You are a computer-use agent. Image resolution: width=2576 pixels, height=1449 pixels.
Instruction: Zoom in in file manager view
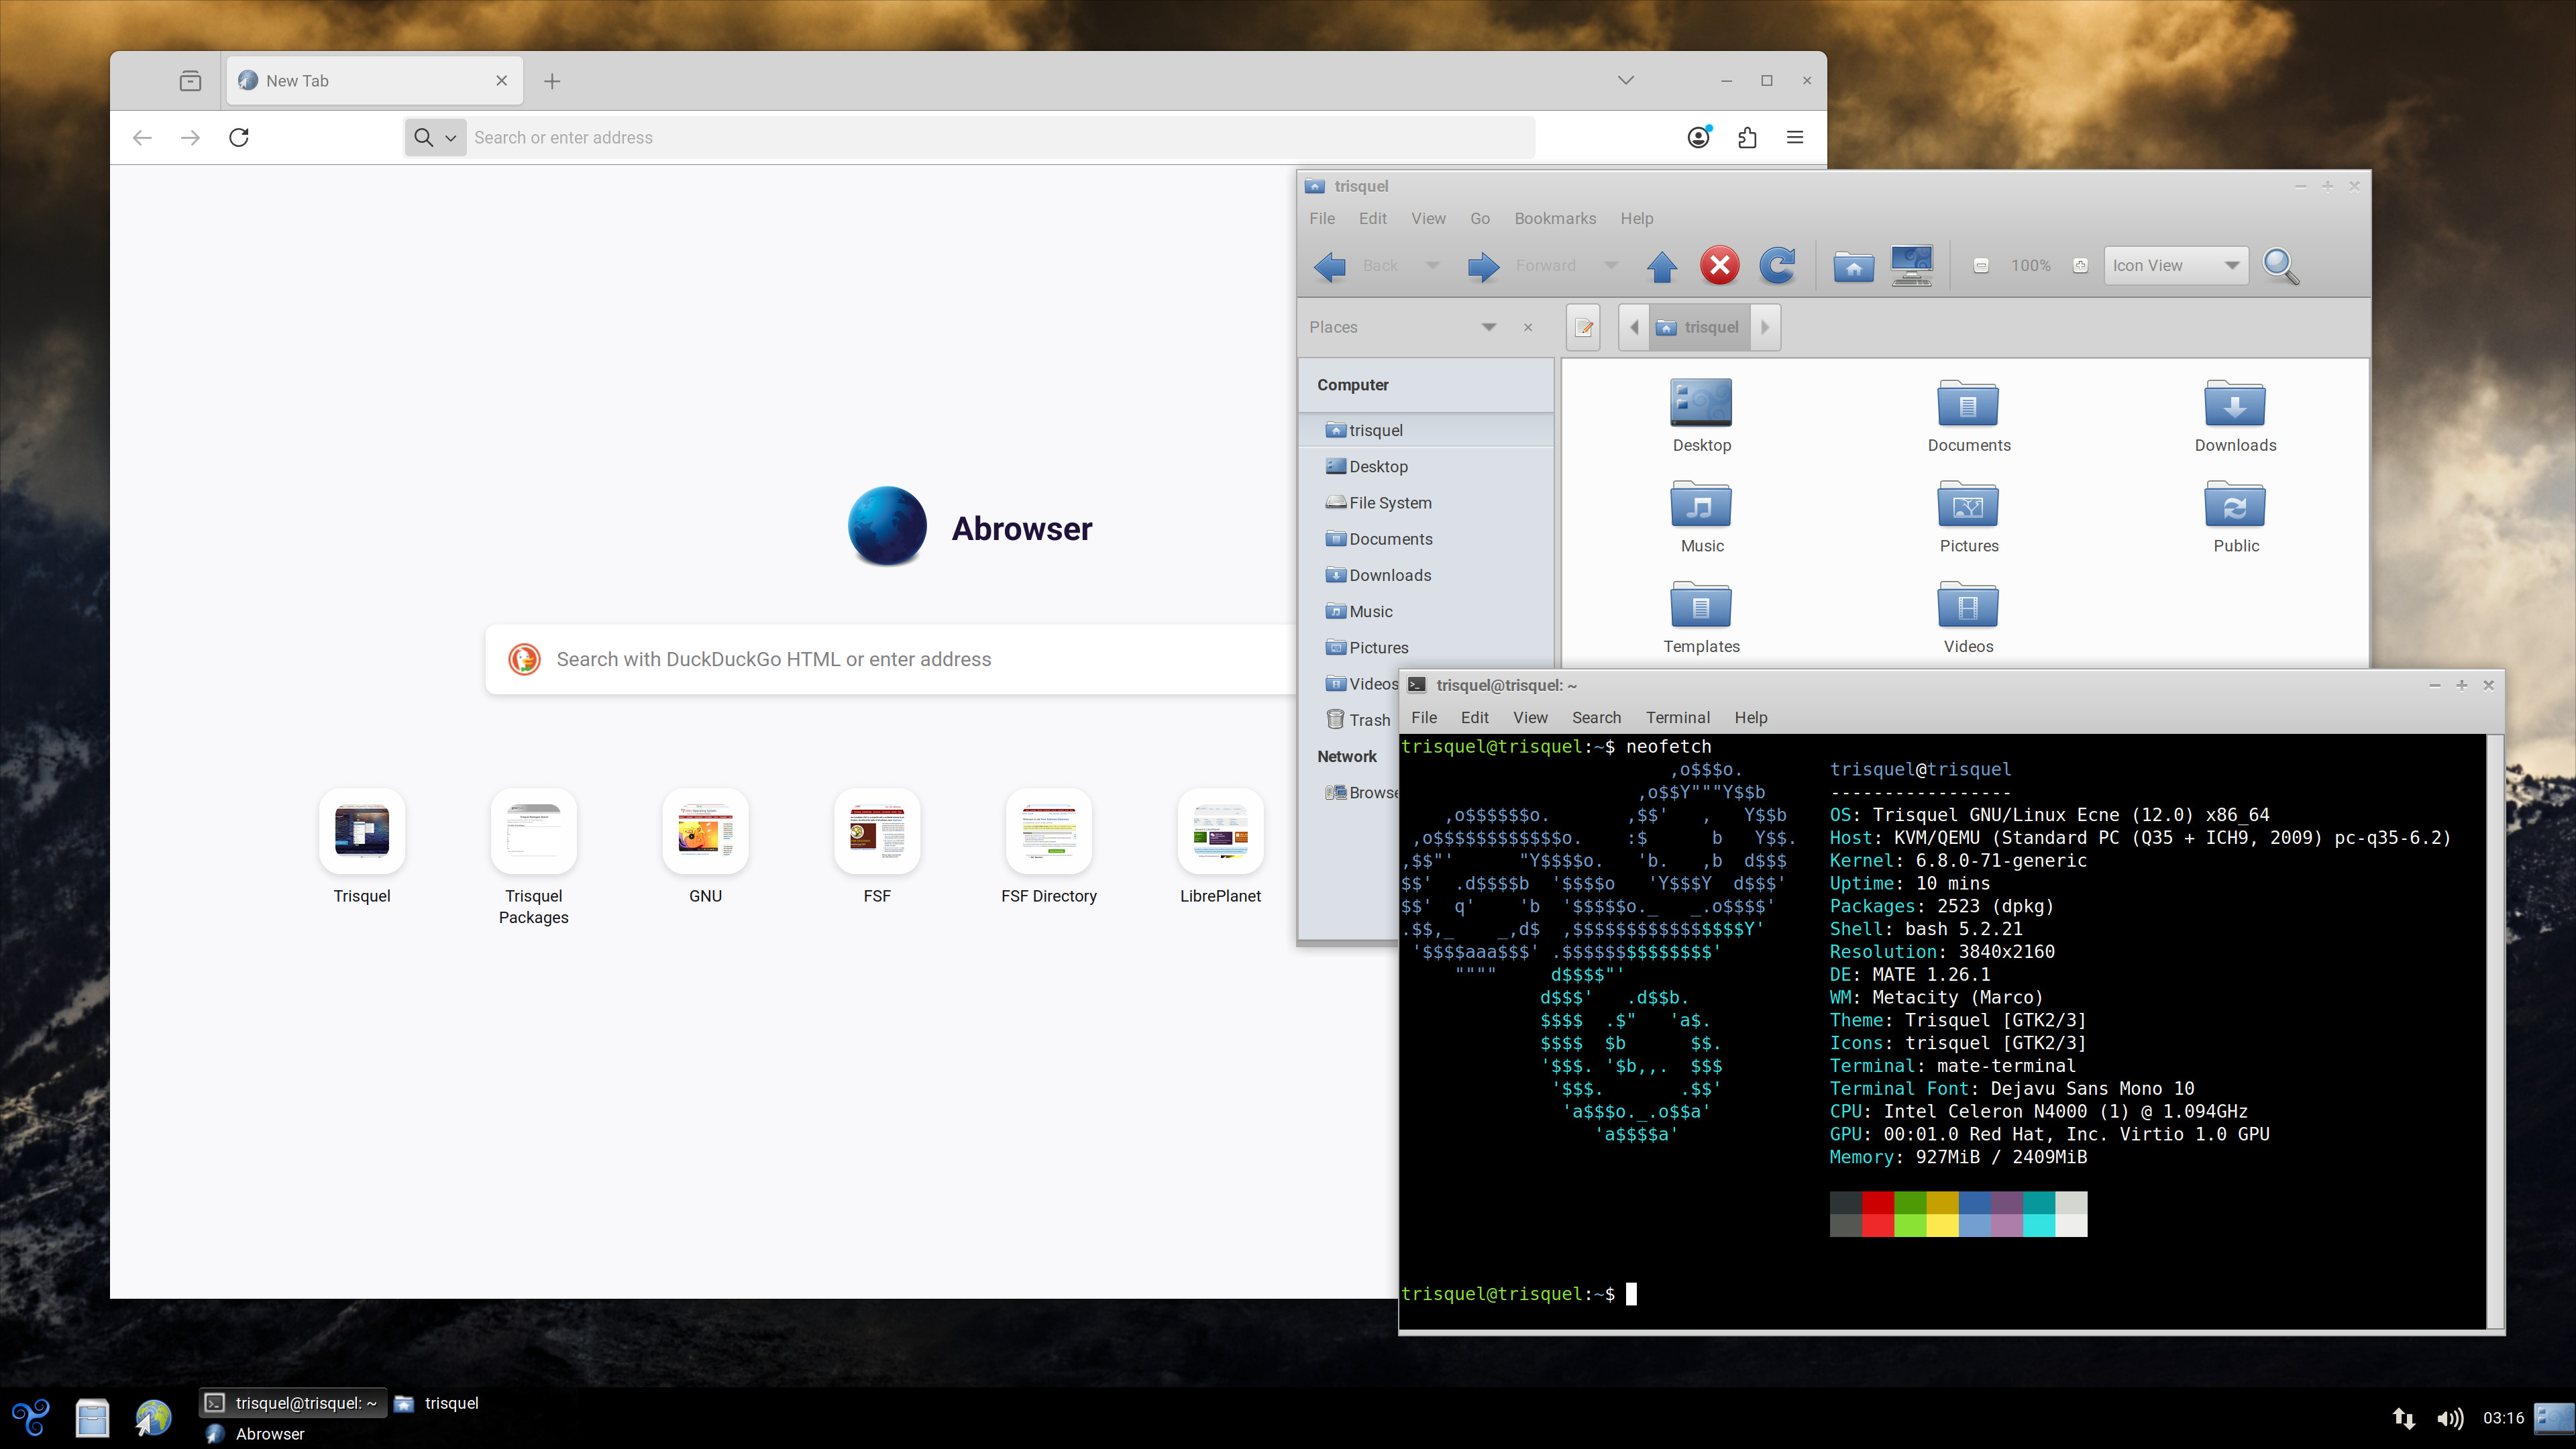coord(2081,266)
